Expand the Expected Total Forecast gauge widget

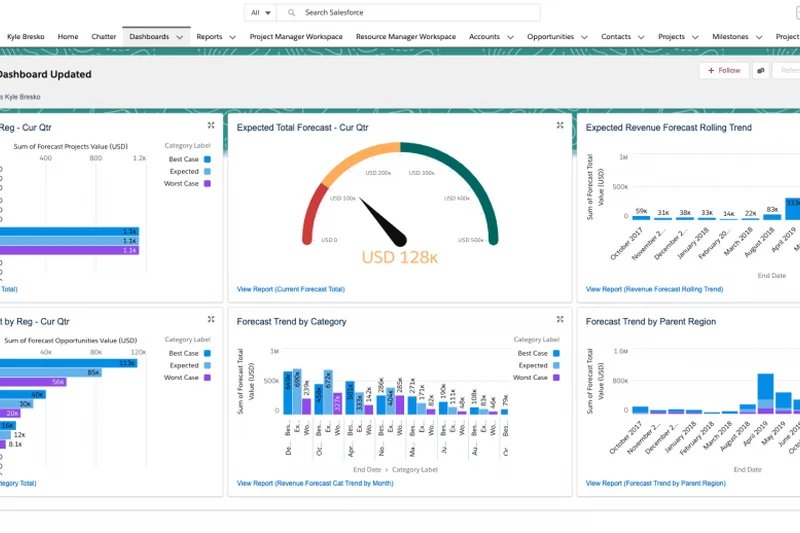pyautogui.click(x=560, y=126)
